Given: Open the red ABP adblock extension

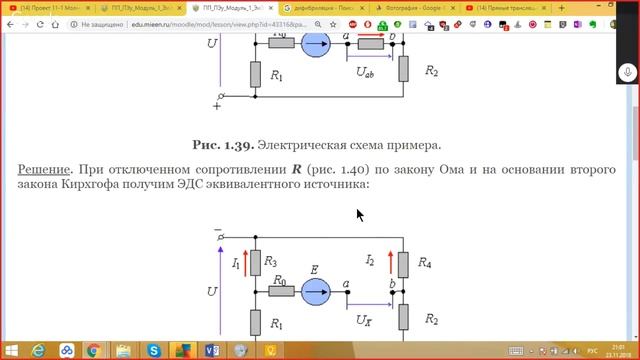Looking at the screenshot, I should point(353,24).
